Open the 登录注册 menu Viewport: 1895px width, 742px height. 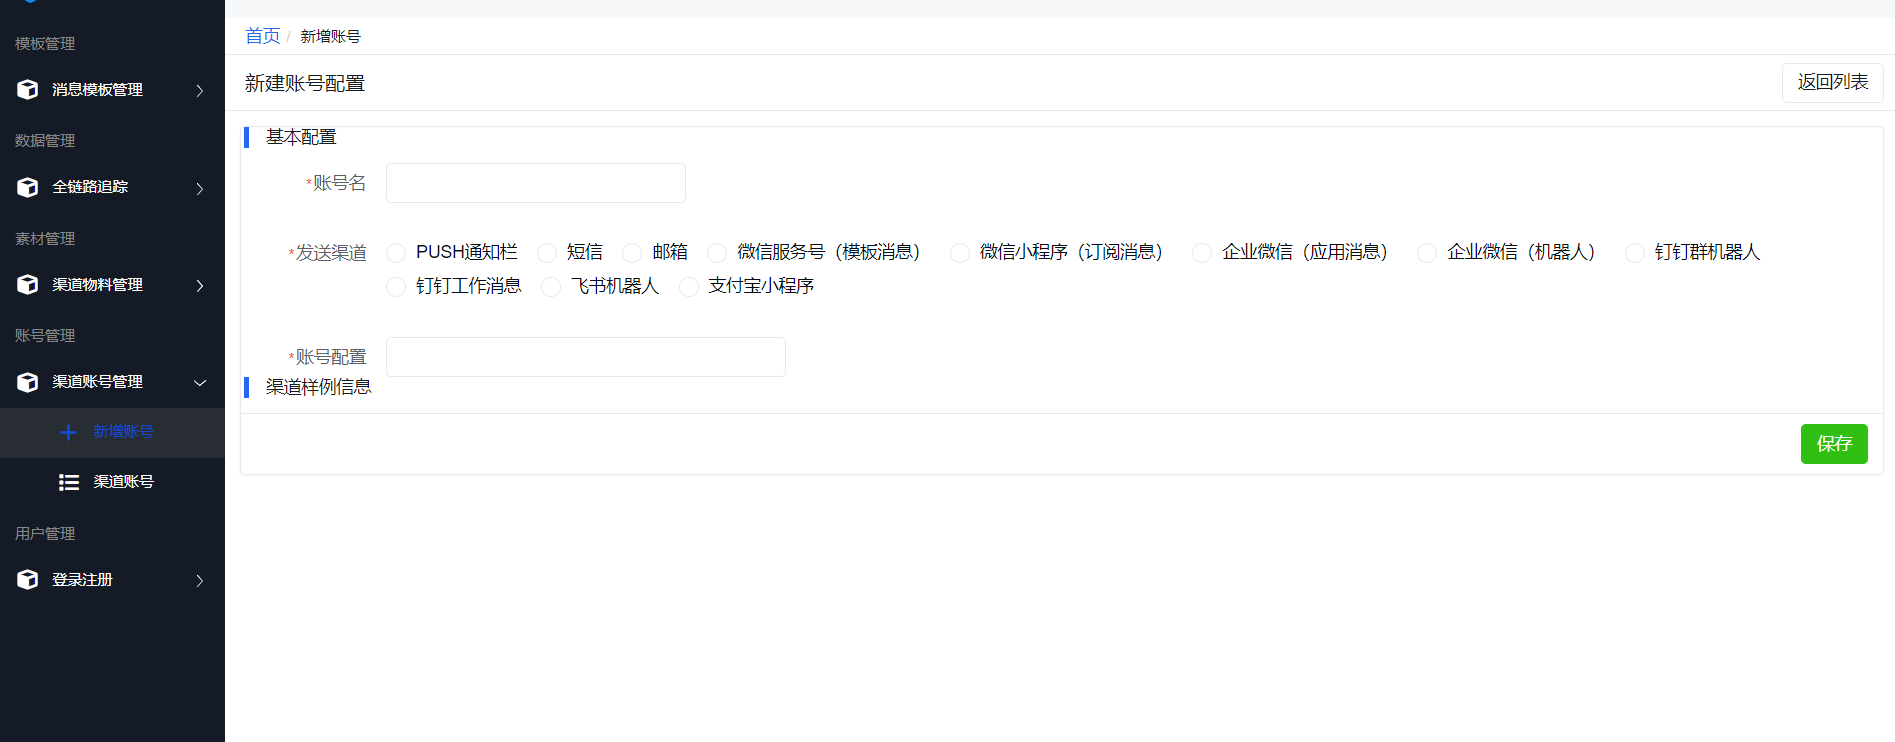click(112, 580)
